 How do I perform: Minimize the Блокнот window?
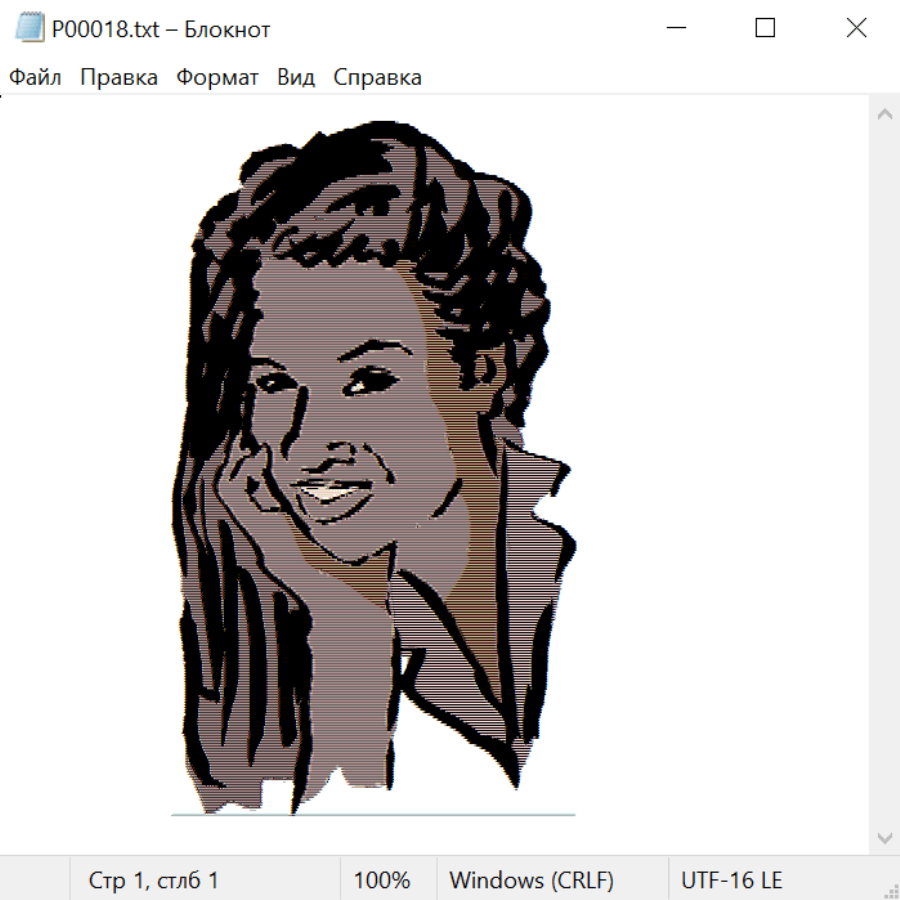click(x=675, y=29)
